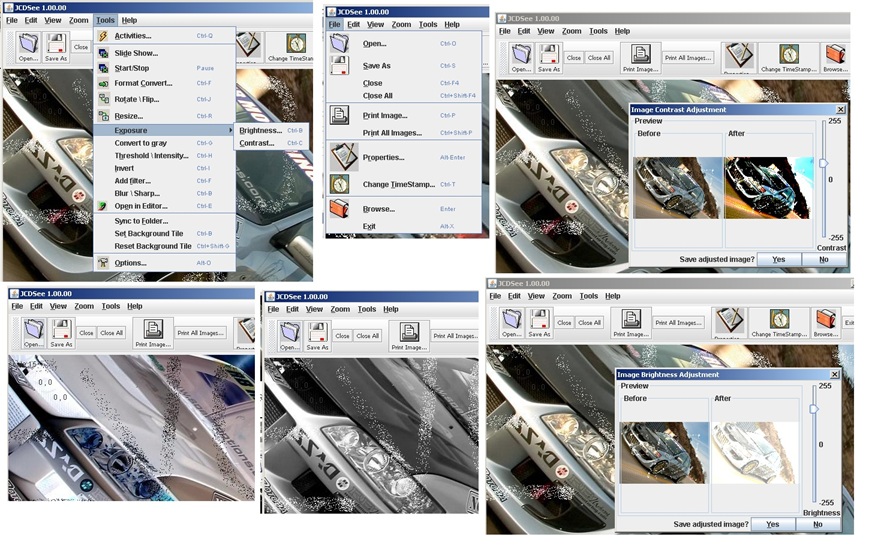Close the Image Contrast Adjustment dialog

tap(841, 110)
